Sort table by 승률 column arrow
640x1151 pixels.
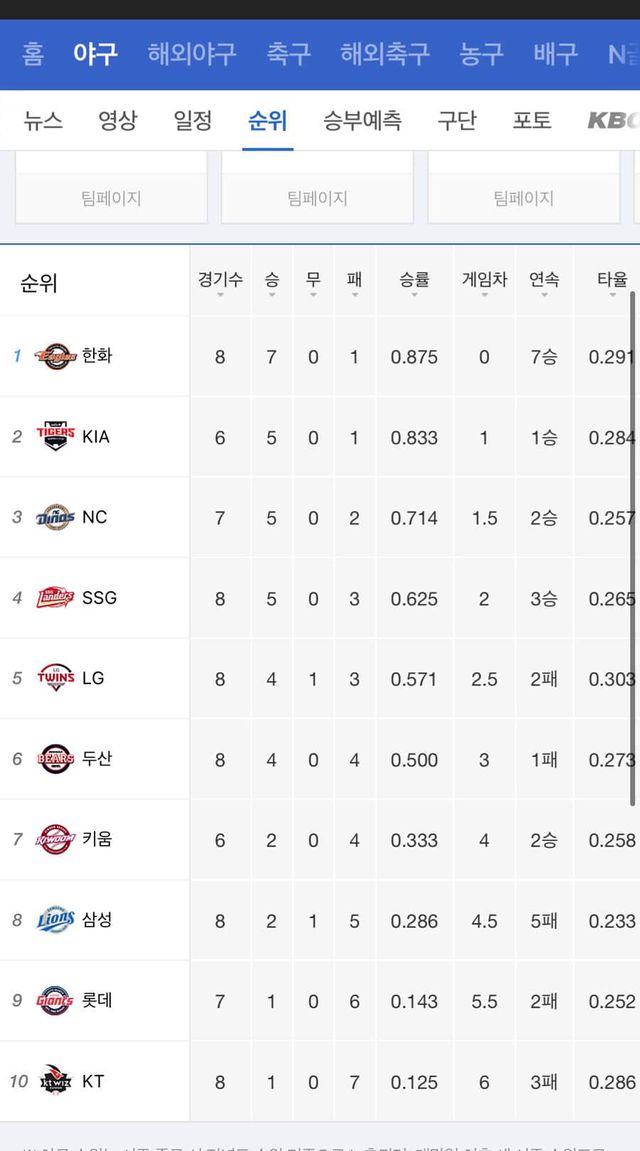coord(414,294)
